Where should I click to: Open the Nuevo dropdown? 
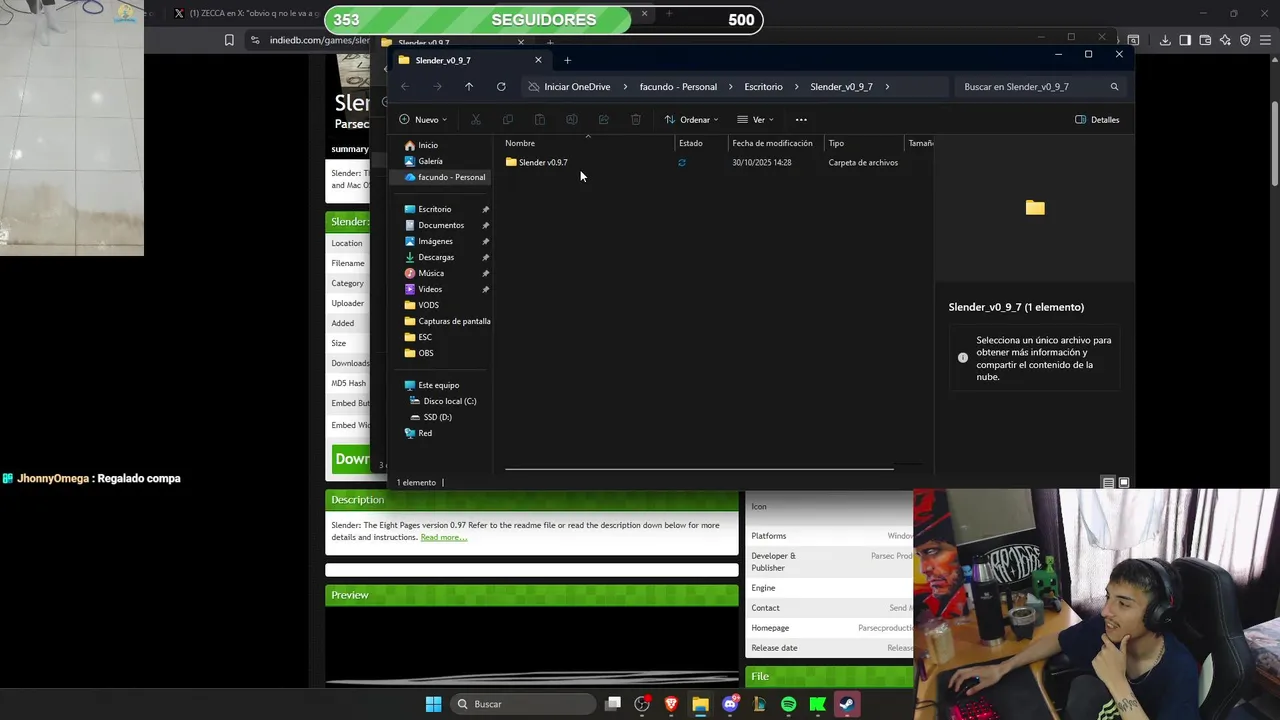[423, 120]
